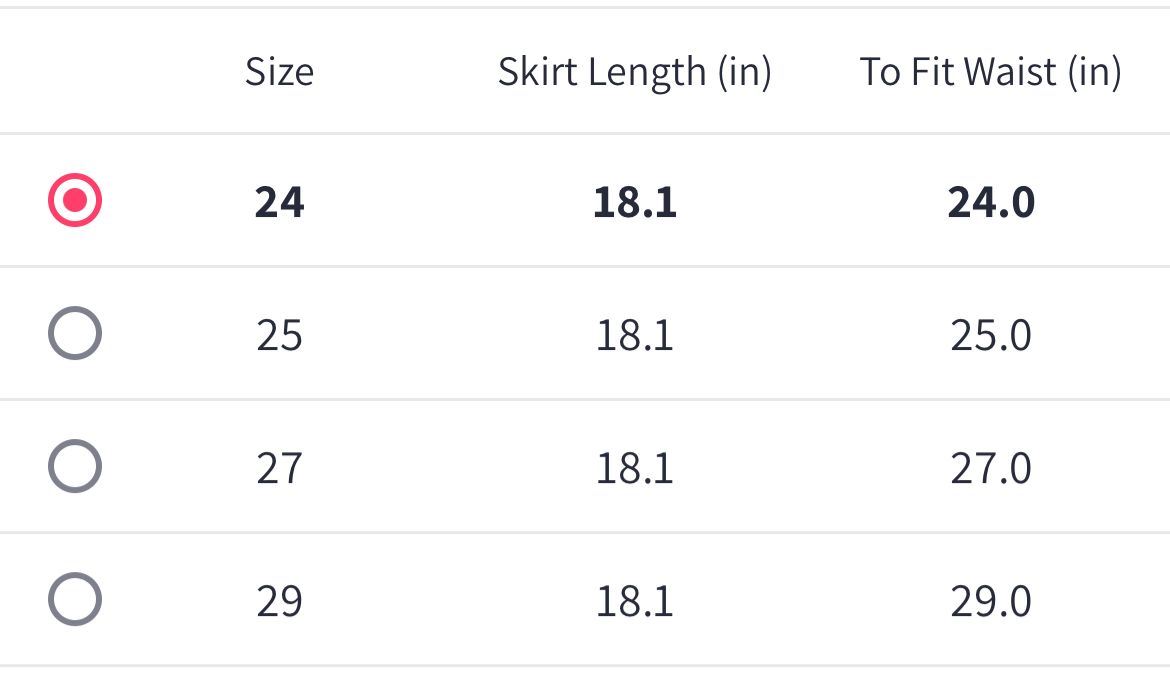Click skirt length 18.1 in size 25 row
This screenshot has width=1170, height=687.
[634, 335]
